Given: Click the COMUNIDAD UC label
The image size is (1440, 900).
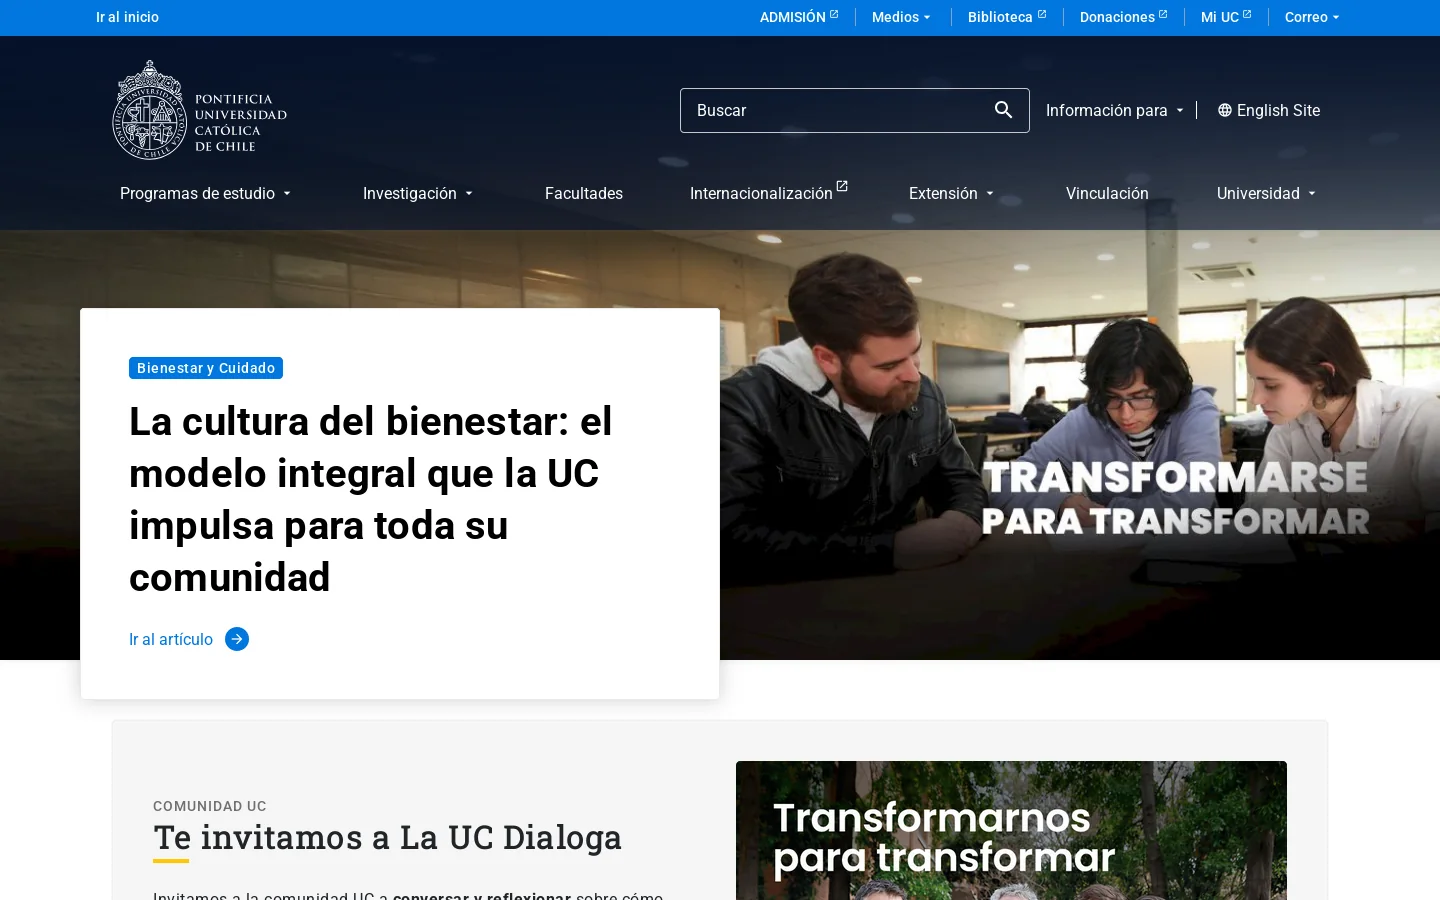Looking at the screenshot, I should 210,806.
